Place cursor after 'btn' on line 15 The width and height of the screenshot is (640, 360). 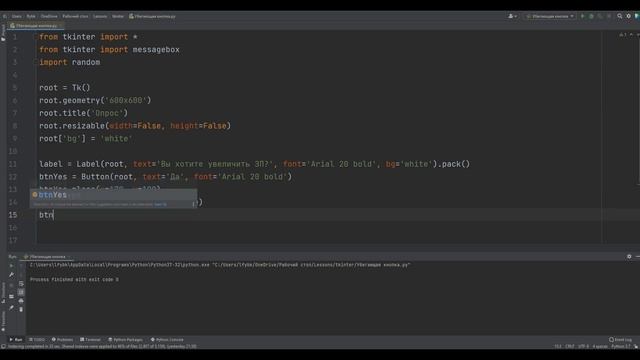(x=53, y=215)
